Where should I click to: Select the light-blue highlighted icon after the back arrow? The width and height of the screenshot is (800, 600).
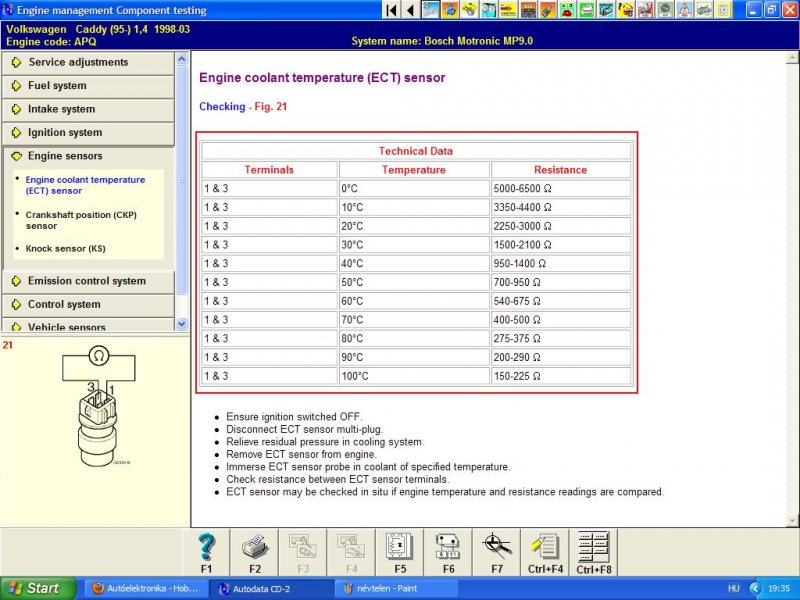click(430, 10)
